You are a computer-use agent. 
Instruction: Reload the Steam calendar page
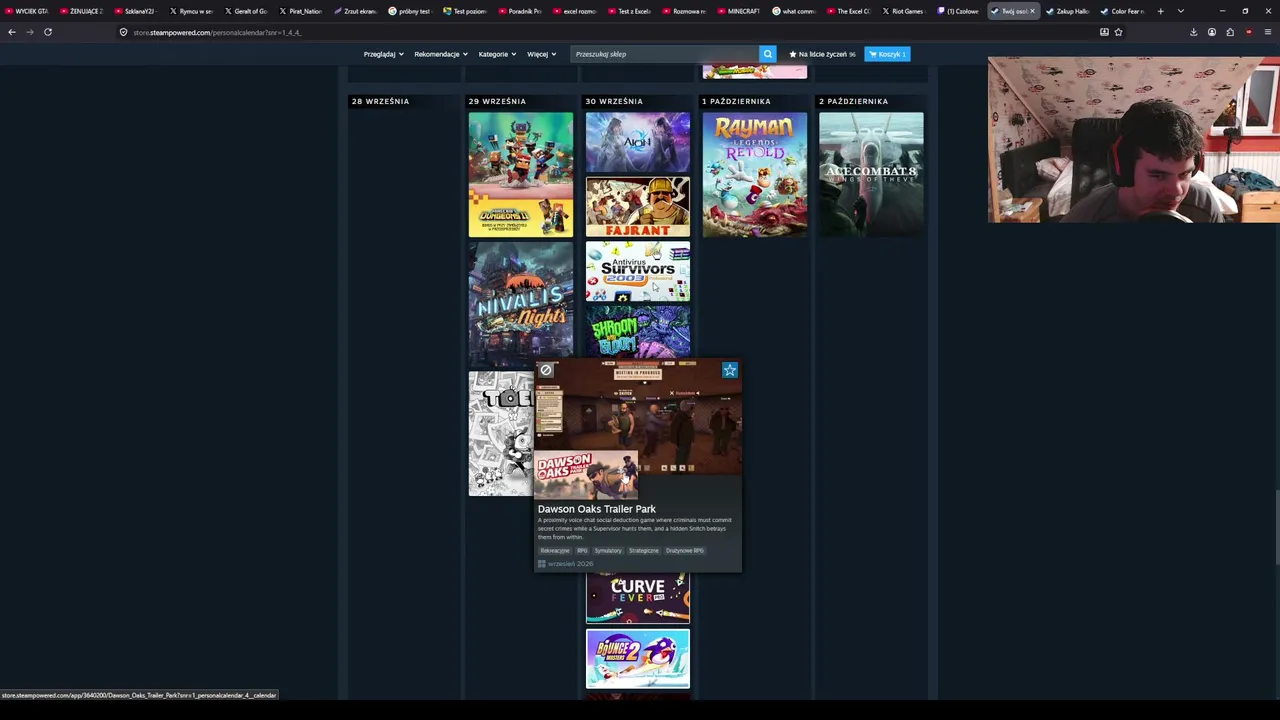(x=47, y=32)
